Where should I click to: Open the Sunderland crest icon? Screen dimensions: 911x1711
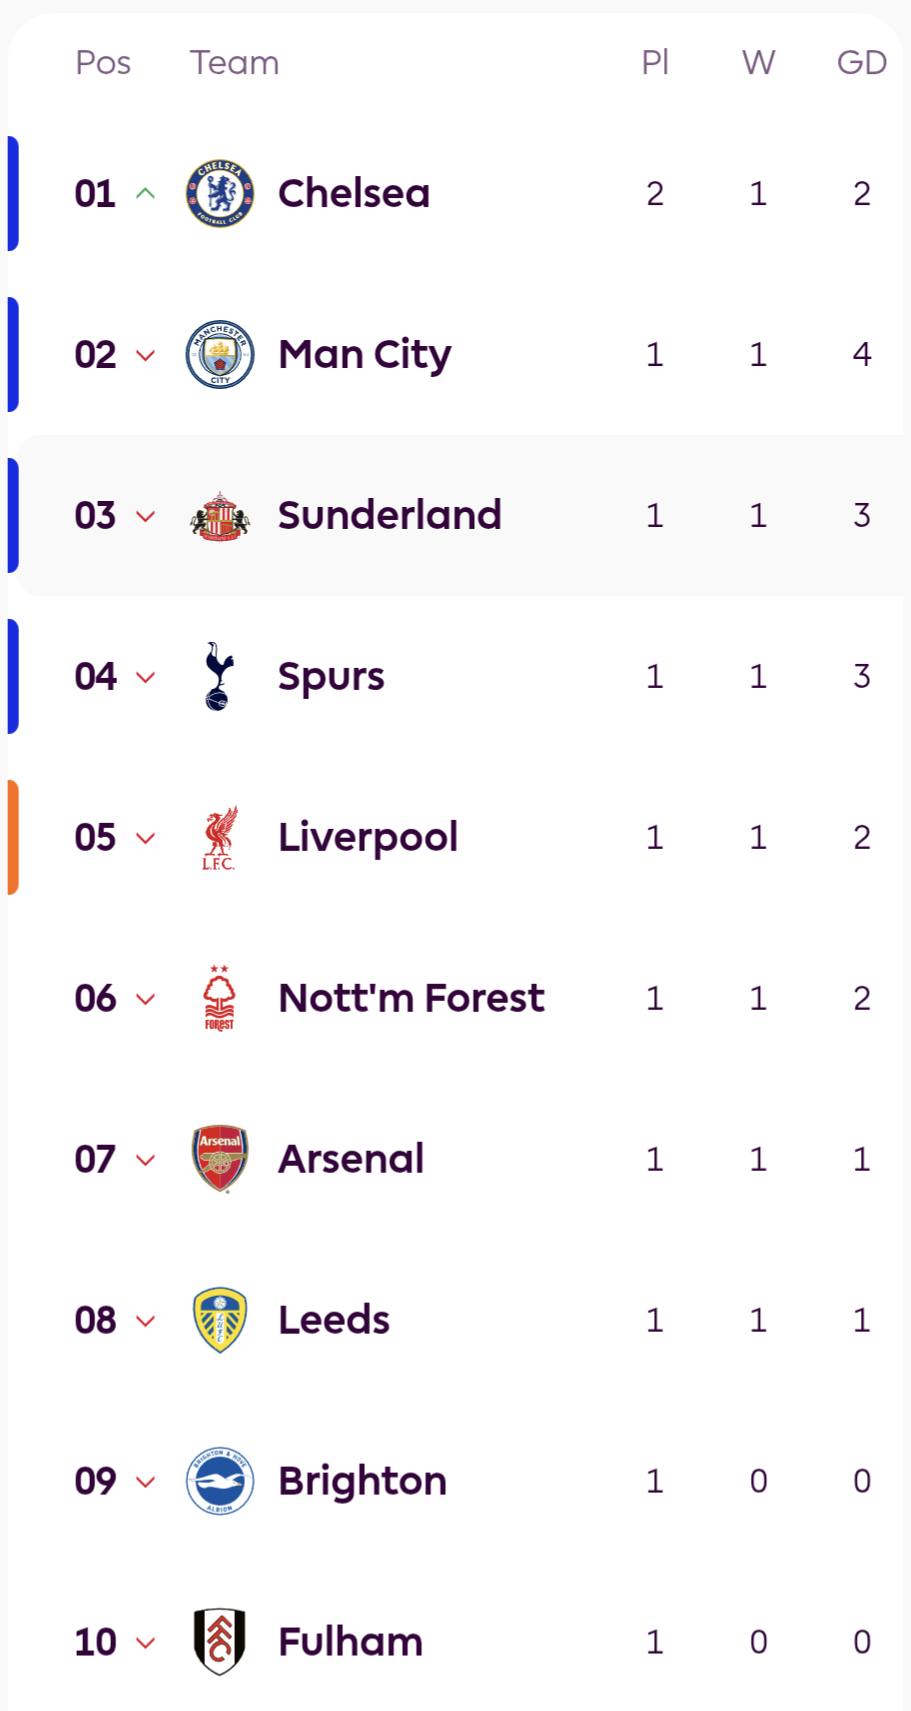(220, 516)
